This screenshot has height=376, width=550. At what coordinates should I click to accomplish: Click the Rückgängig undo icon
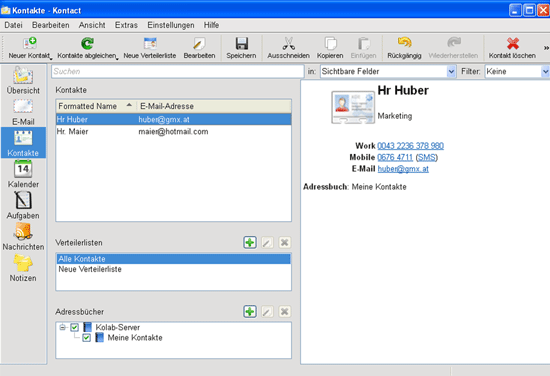404,43
